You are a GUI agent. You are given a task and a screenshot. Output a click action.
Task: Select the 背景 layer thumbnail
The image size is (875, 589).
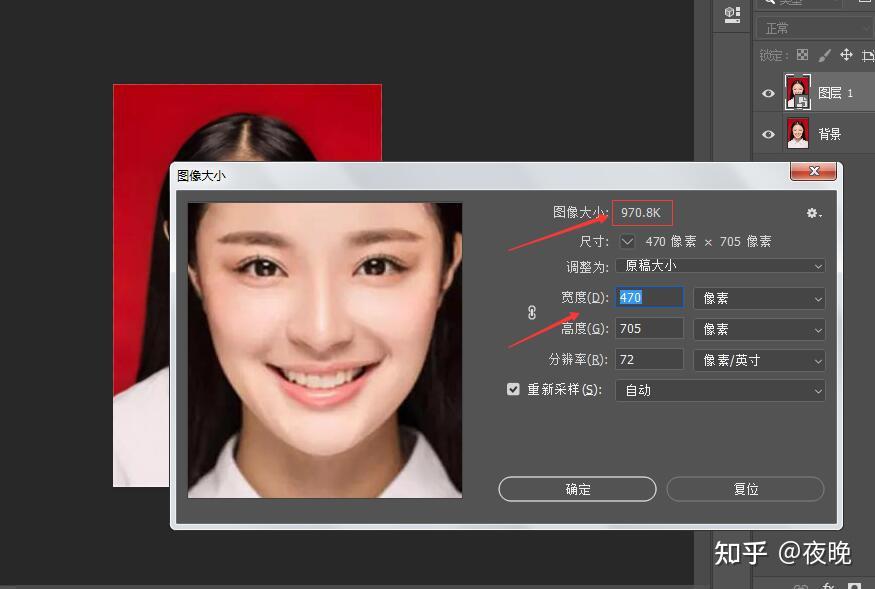pos(798,134)
